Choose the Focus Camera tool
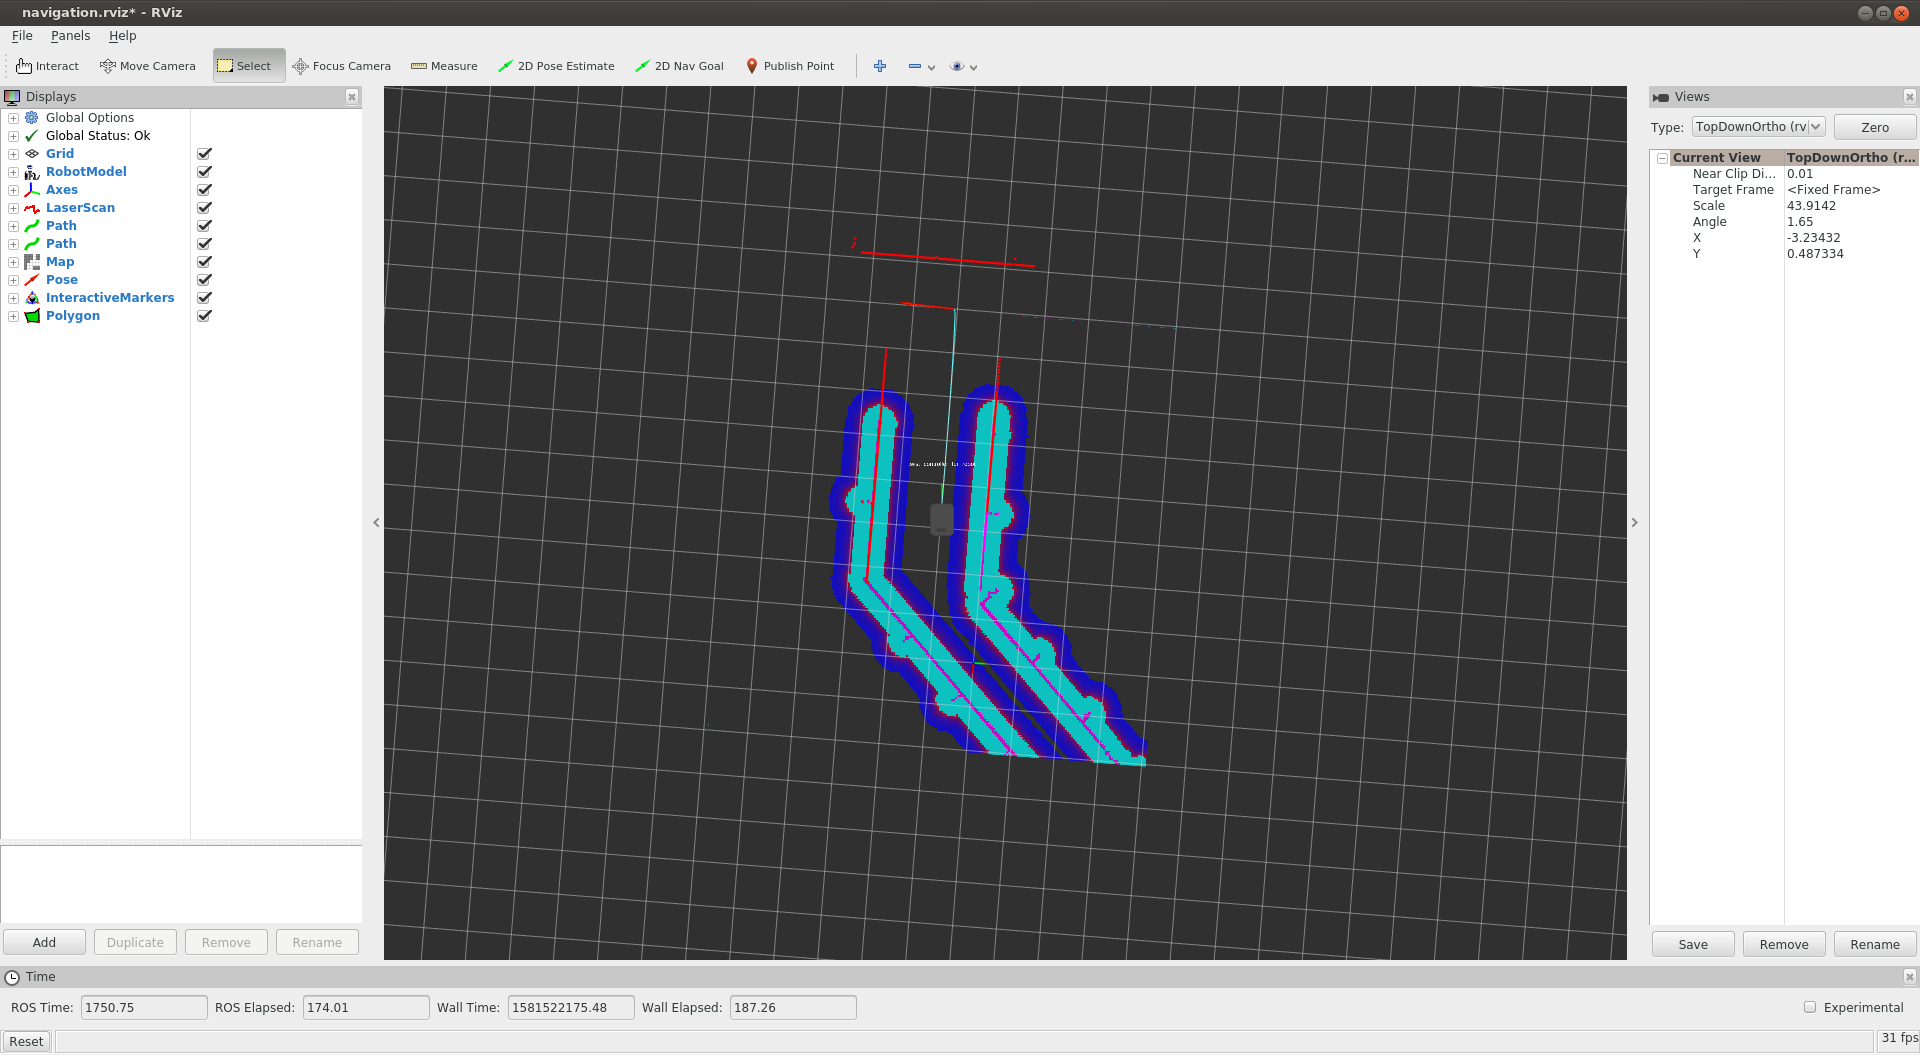 tap(341, 66)
